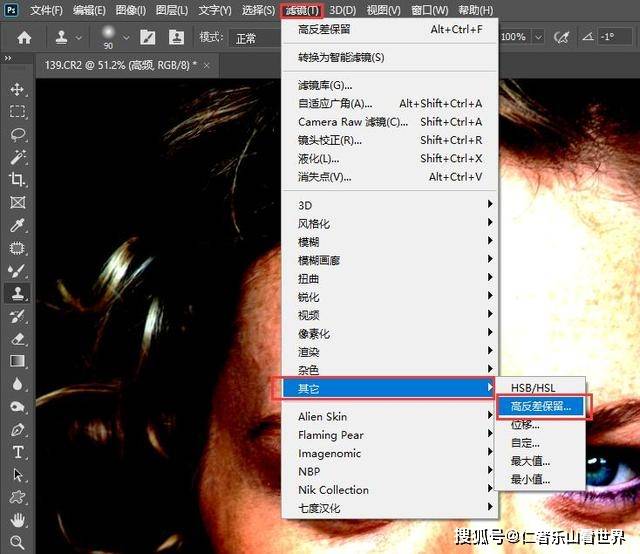Select the Move tool
This screenshot has width=640, height=554.
tap(17, 89)
